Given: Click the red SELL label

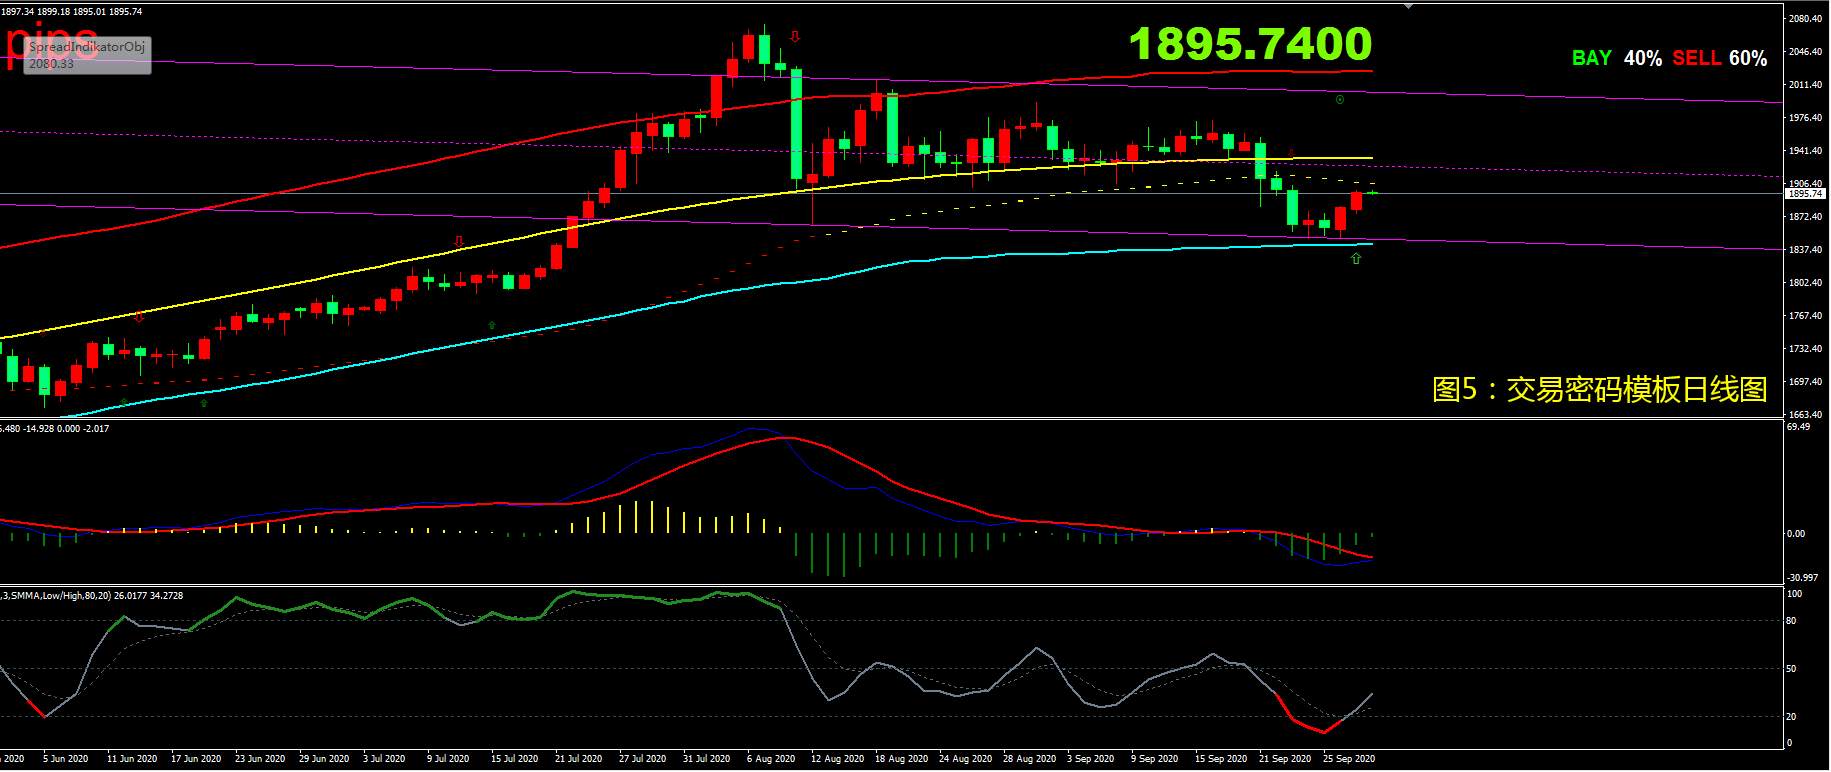Looking at the screenshot, I should point(1696,58).
